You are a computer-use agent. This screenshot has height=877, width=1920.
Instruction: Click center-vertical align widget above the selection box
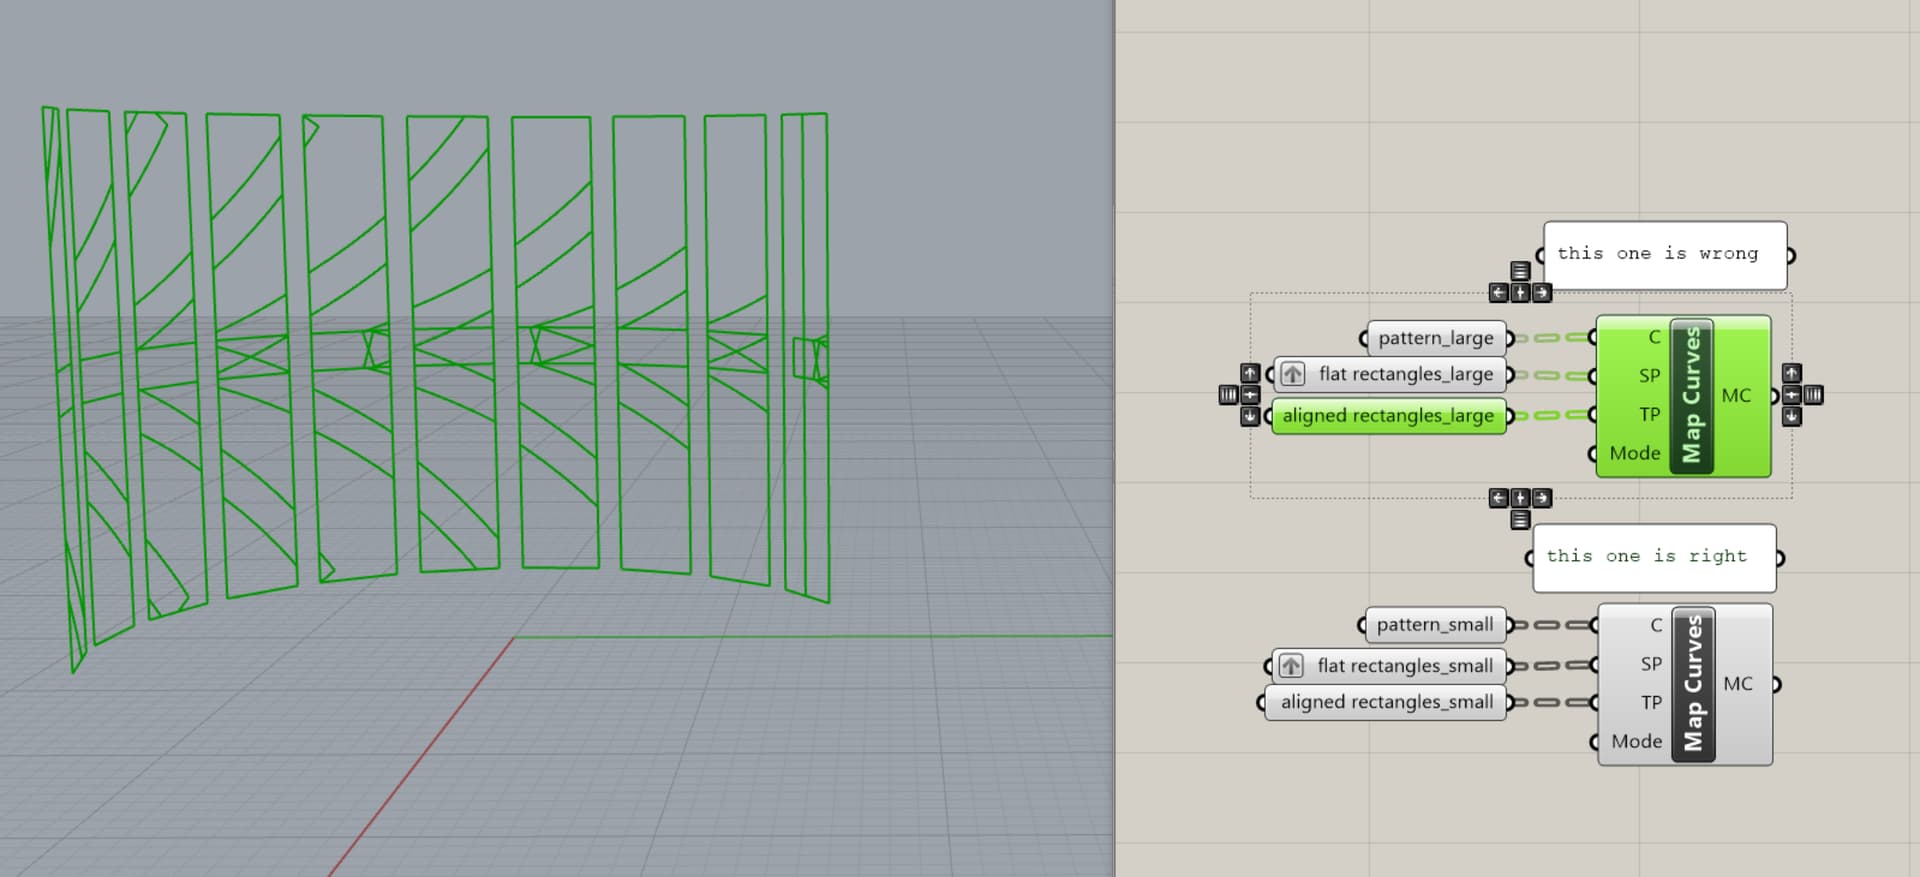(1520, 293)
